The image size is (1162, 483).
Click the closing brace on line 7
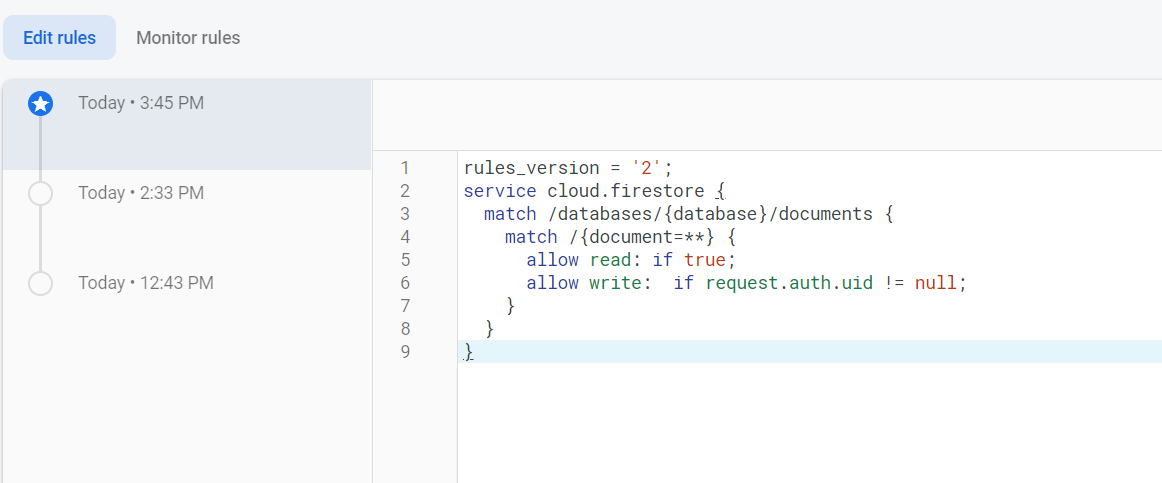(510, 306)
